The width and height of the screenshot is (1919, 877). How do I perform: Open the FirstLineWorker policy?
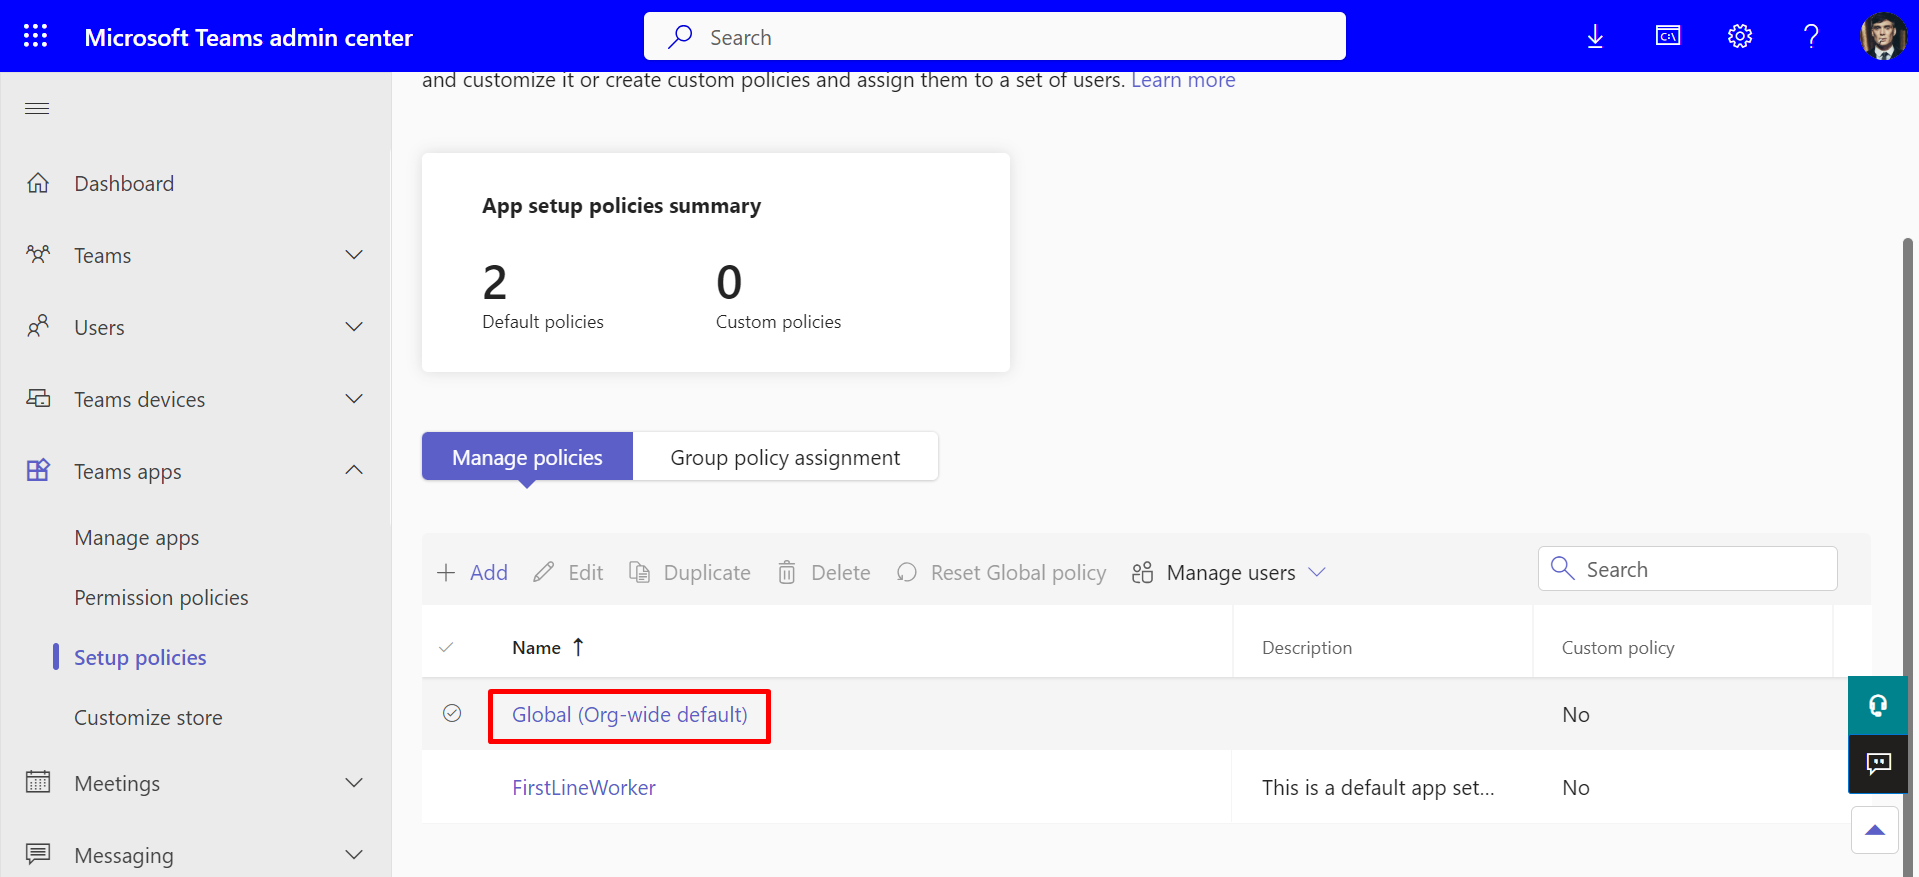coord(584,788)
